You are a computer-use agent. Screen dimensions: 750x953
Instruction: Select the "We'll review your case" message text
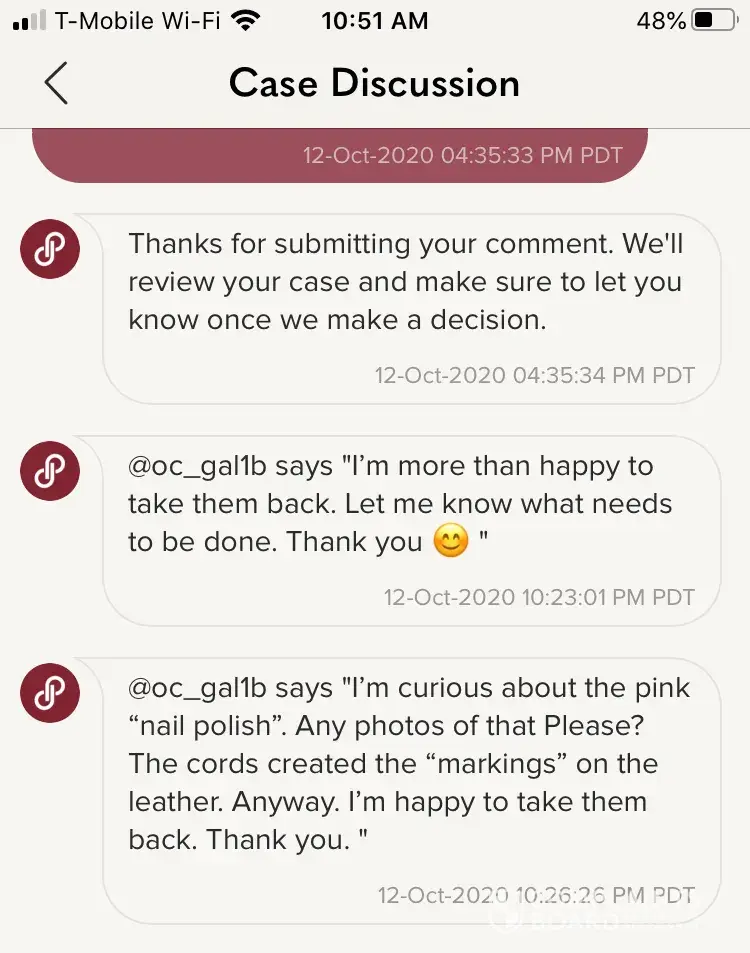click(404, 281)
